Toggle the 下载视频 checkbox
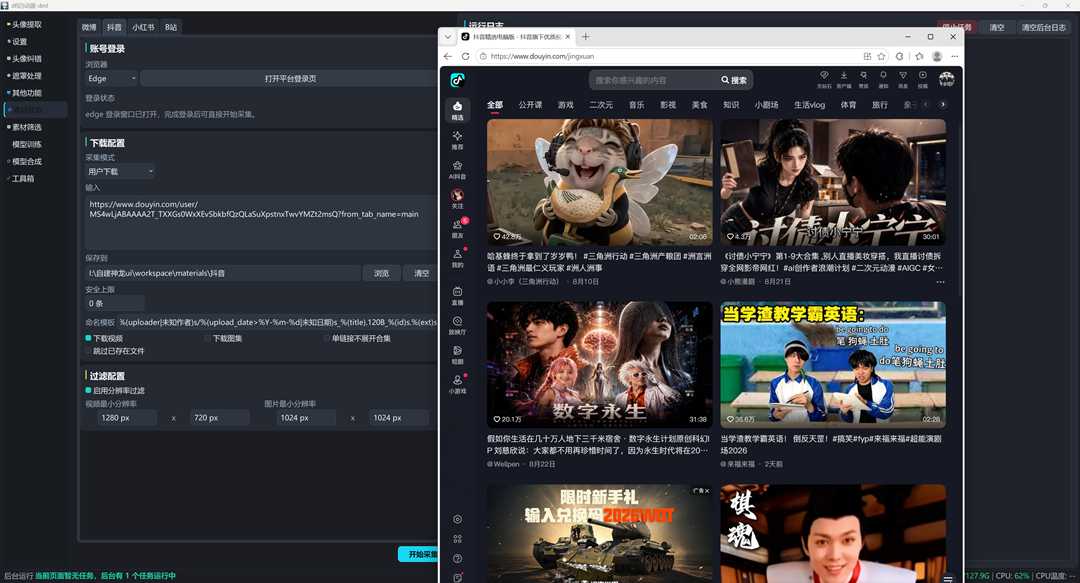The height and width of the screenshot is (583, 1080). point(88,338)
